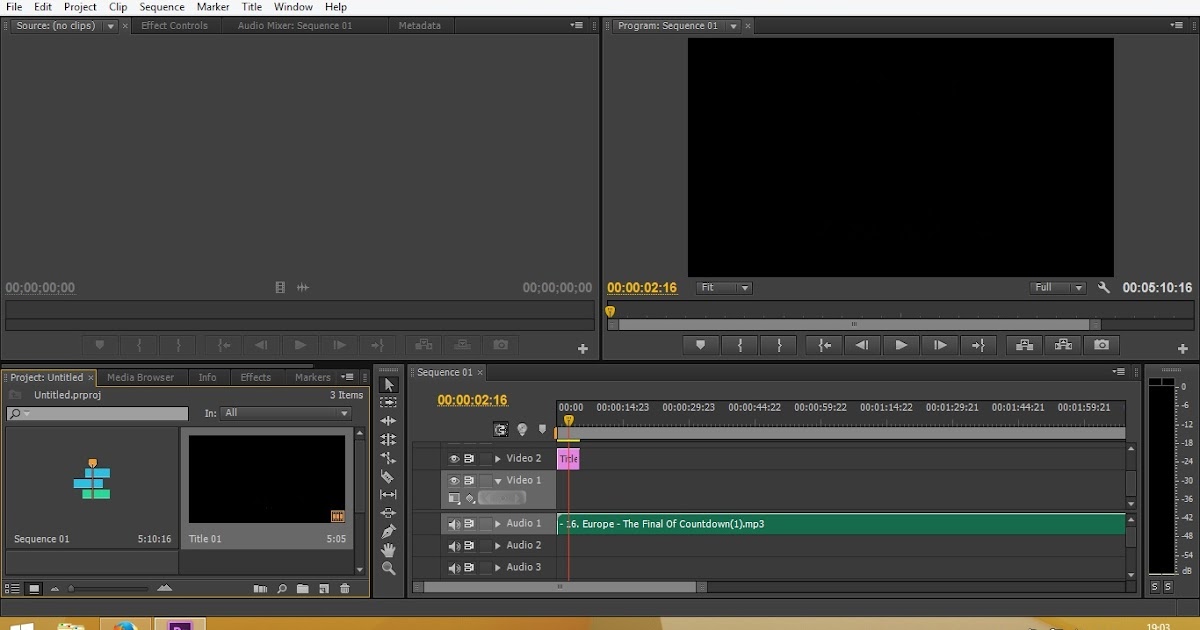Toggle the Audio 3 track speaker

point(453,568)
